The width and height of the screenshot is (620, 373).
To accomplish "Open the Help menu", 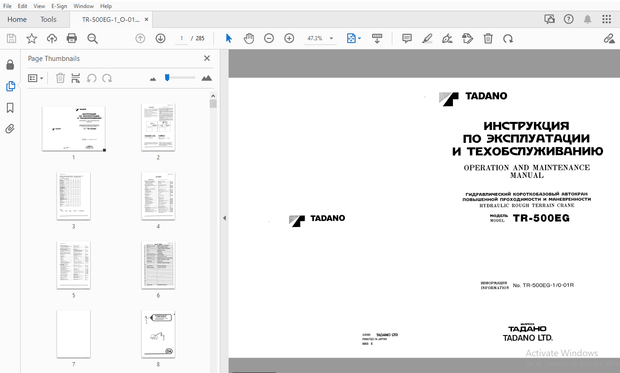I will point(106,6).
